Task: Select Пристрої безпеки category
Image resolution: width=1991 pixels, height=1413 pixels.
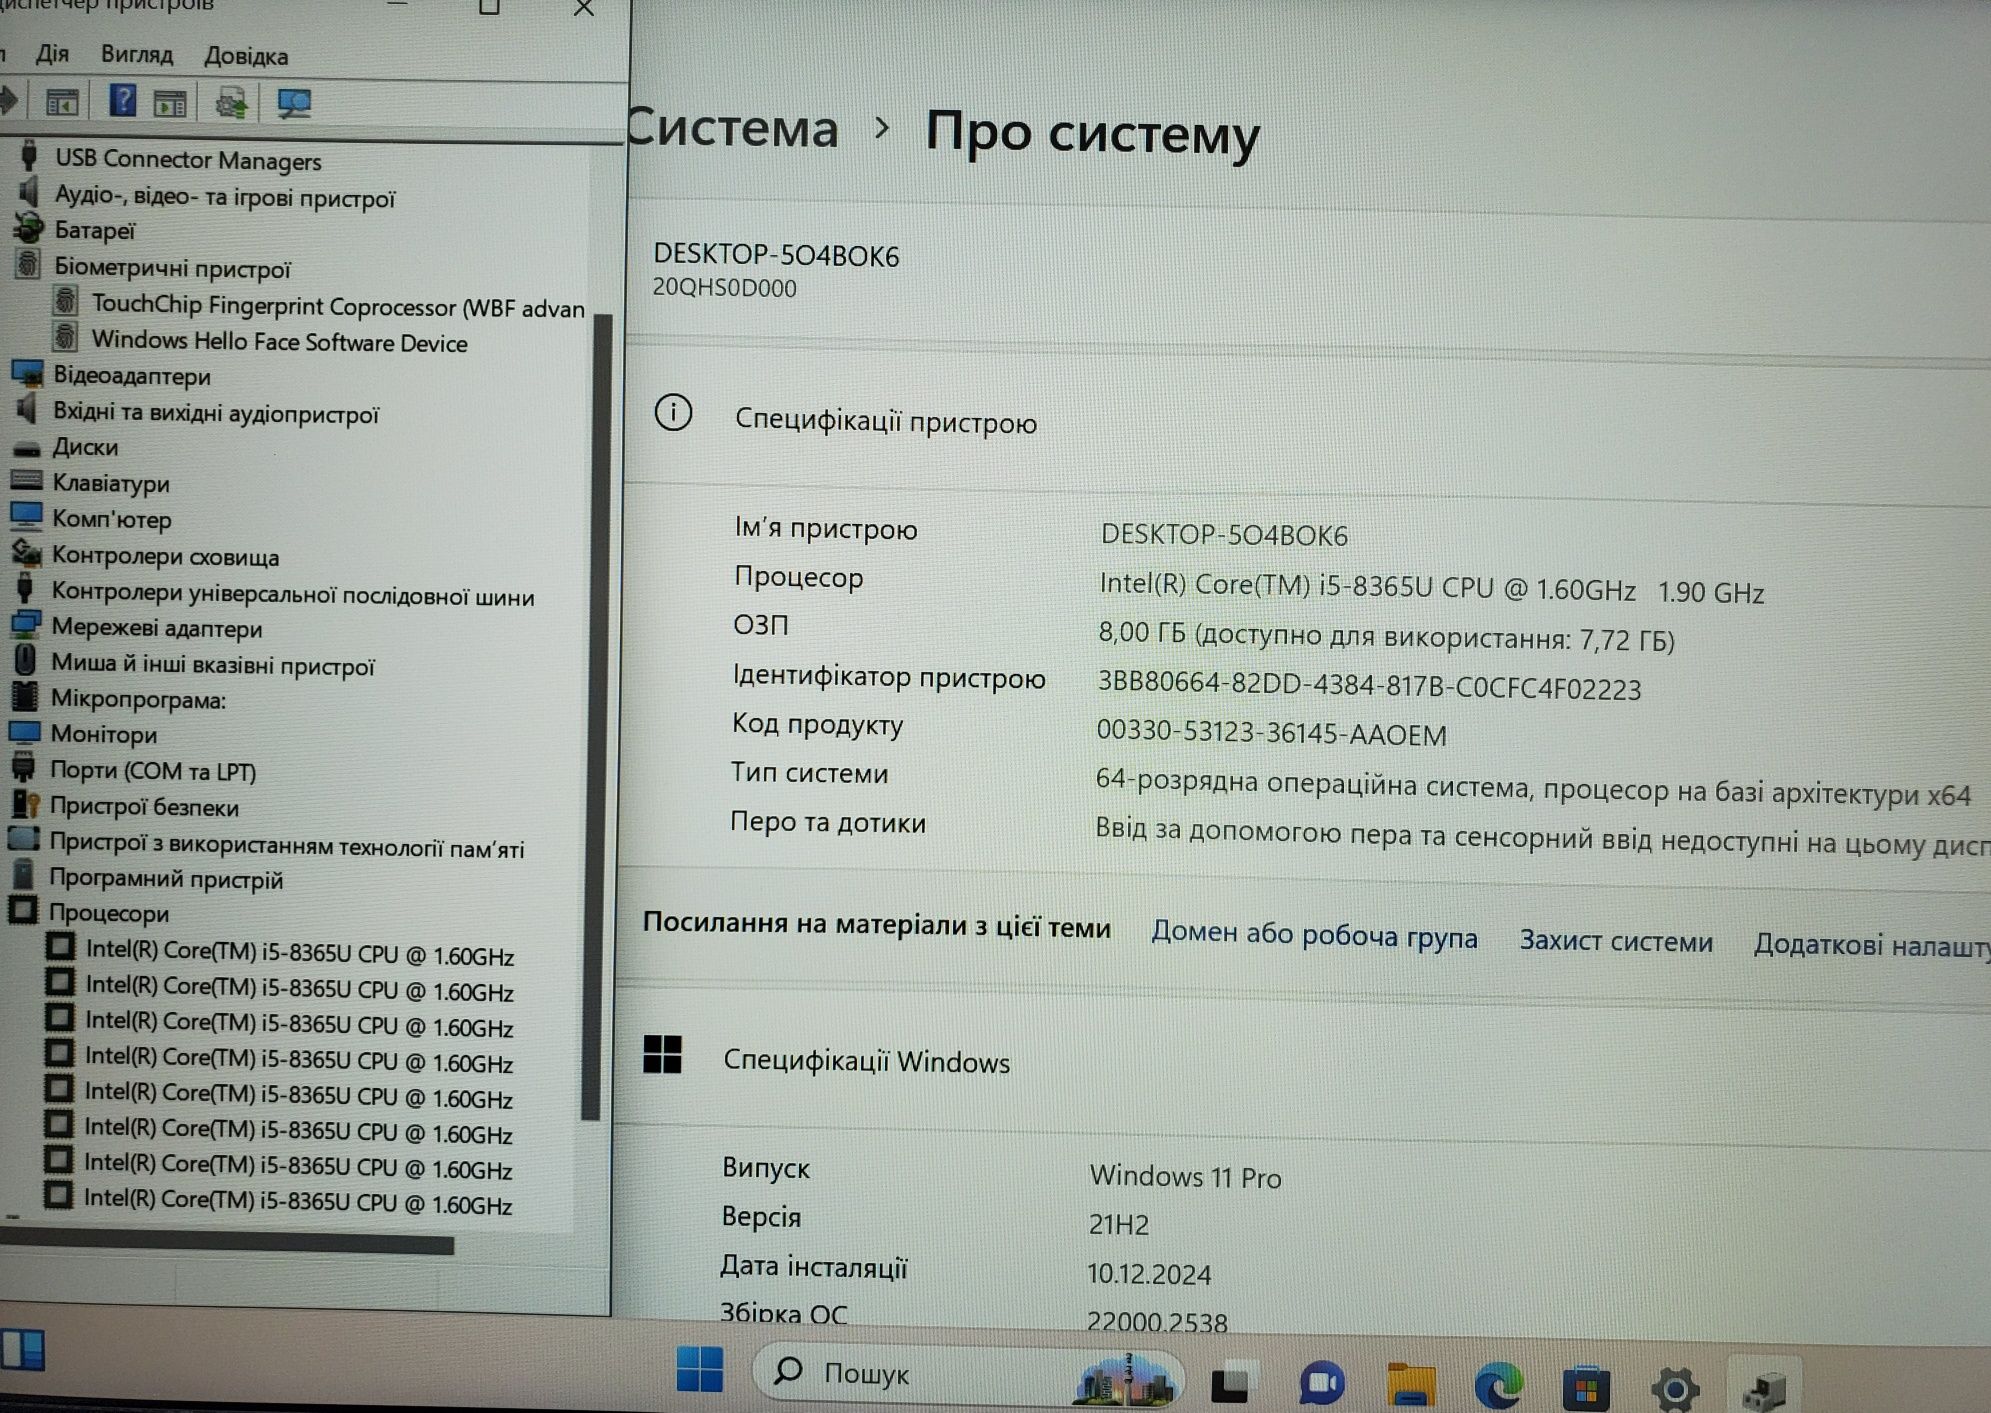Action: pyautogui.click(x=144, y=807)
